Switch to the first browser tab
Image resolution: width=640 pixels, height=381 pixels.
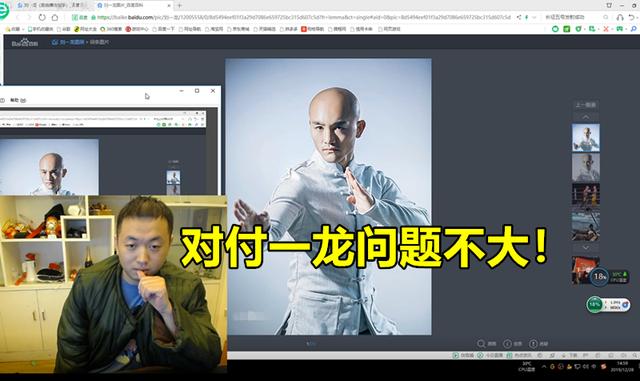pyautogui.click(x=52, y=5)
